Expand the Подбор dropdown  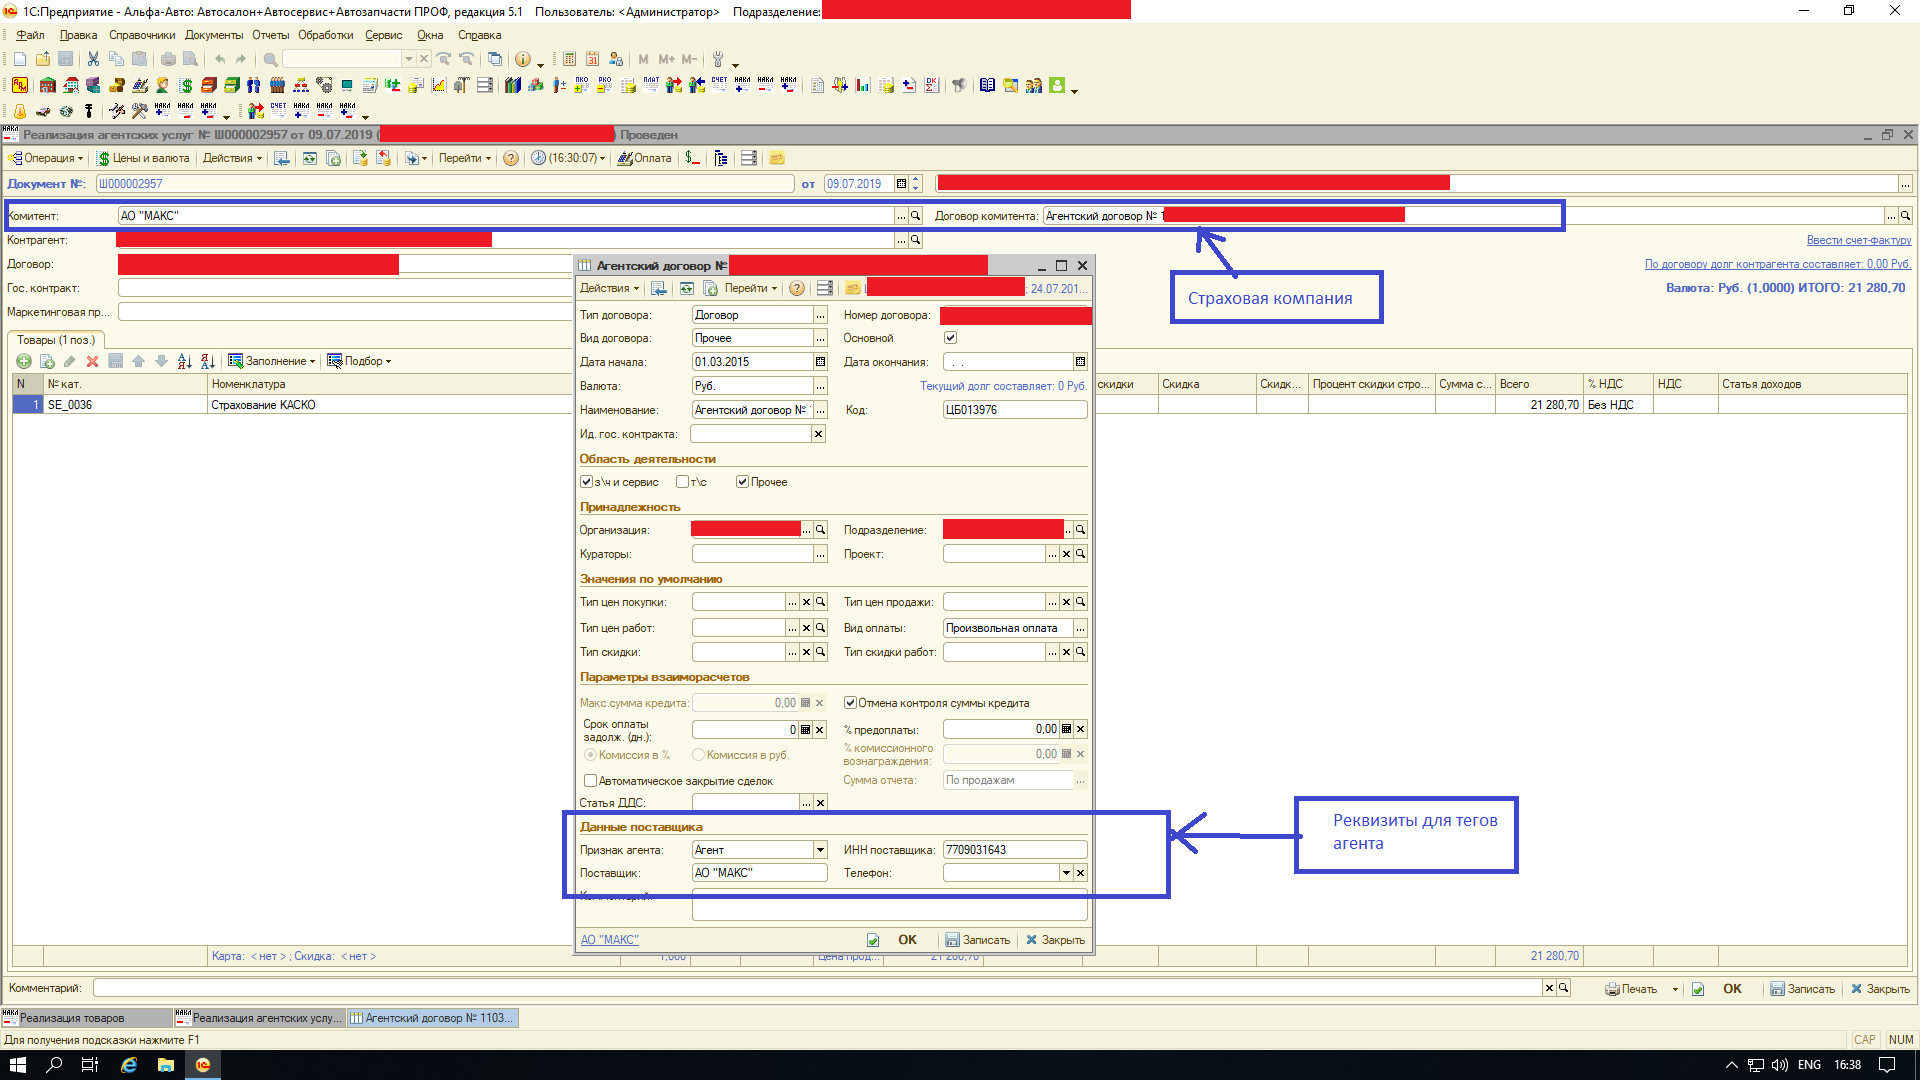pos(360,361)
